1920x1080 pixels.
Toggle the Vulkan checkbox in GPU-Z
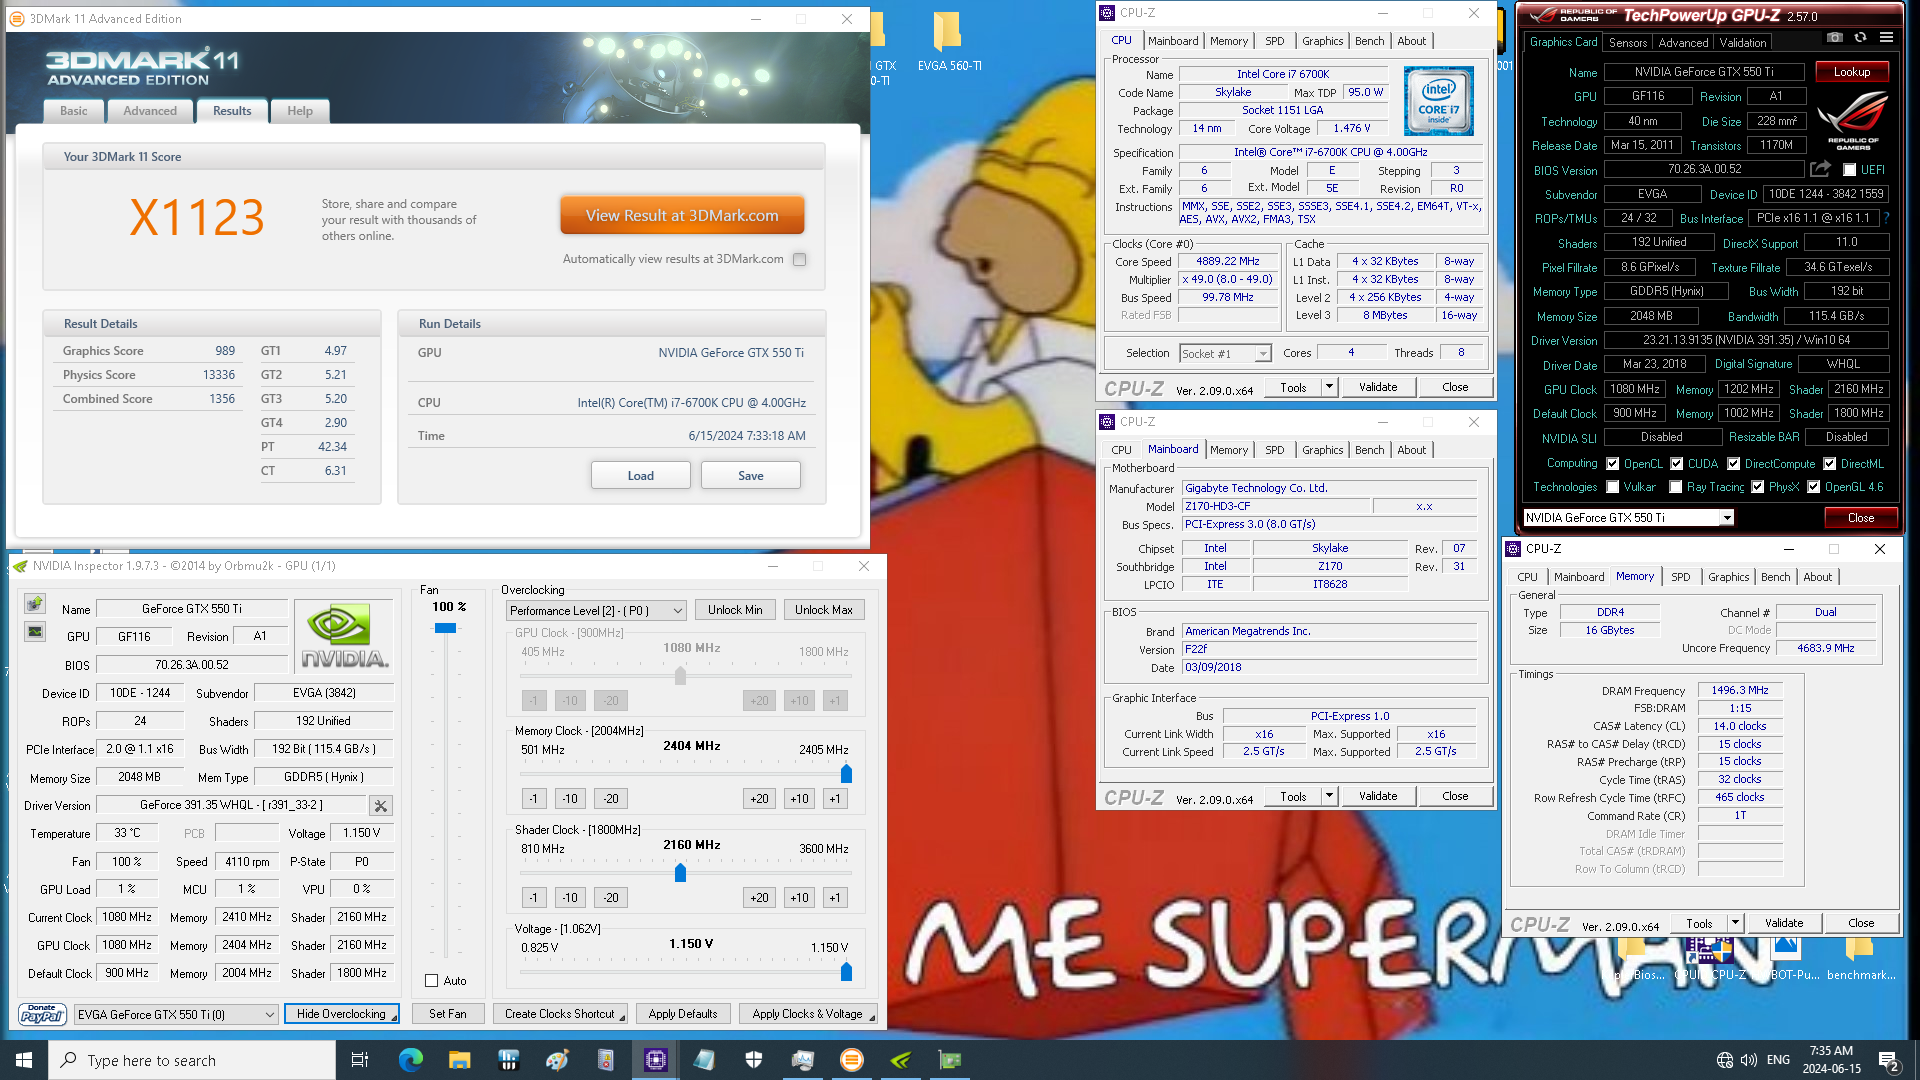click(1612, 487)
